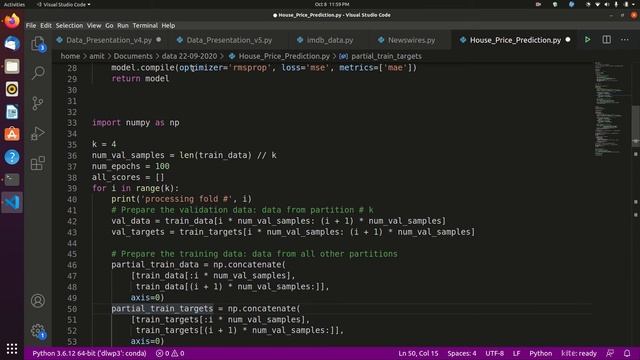Go to line via Ln 50, Col 15
The height and width of the screenshot is (360, 640).
pyautogui.click(x=418, y=353)
